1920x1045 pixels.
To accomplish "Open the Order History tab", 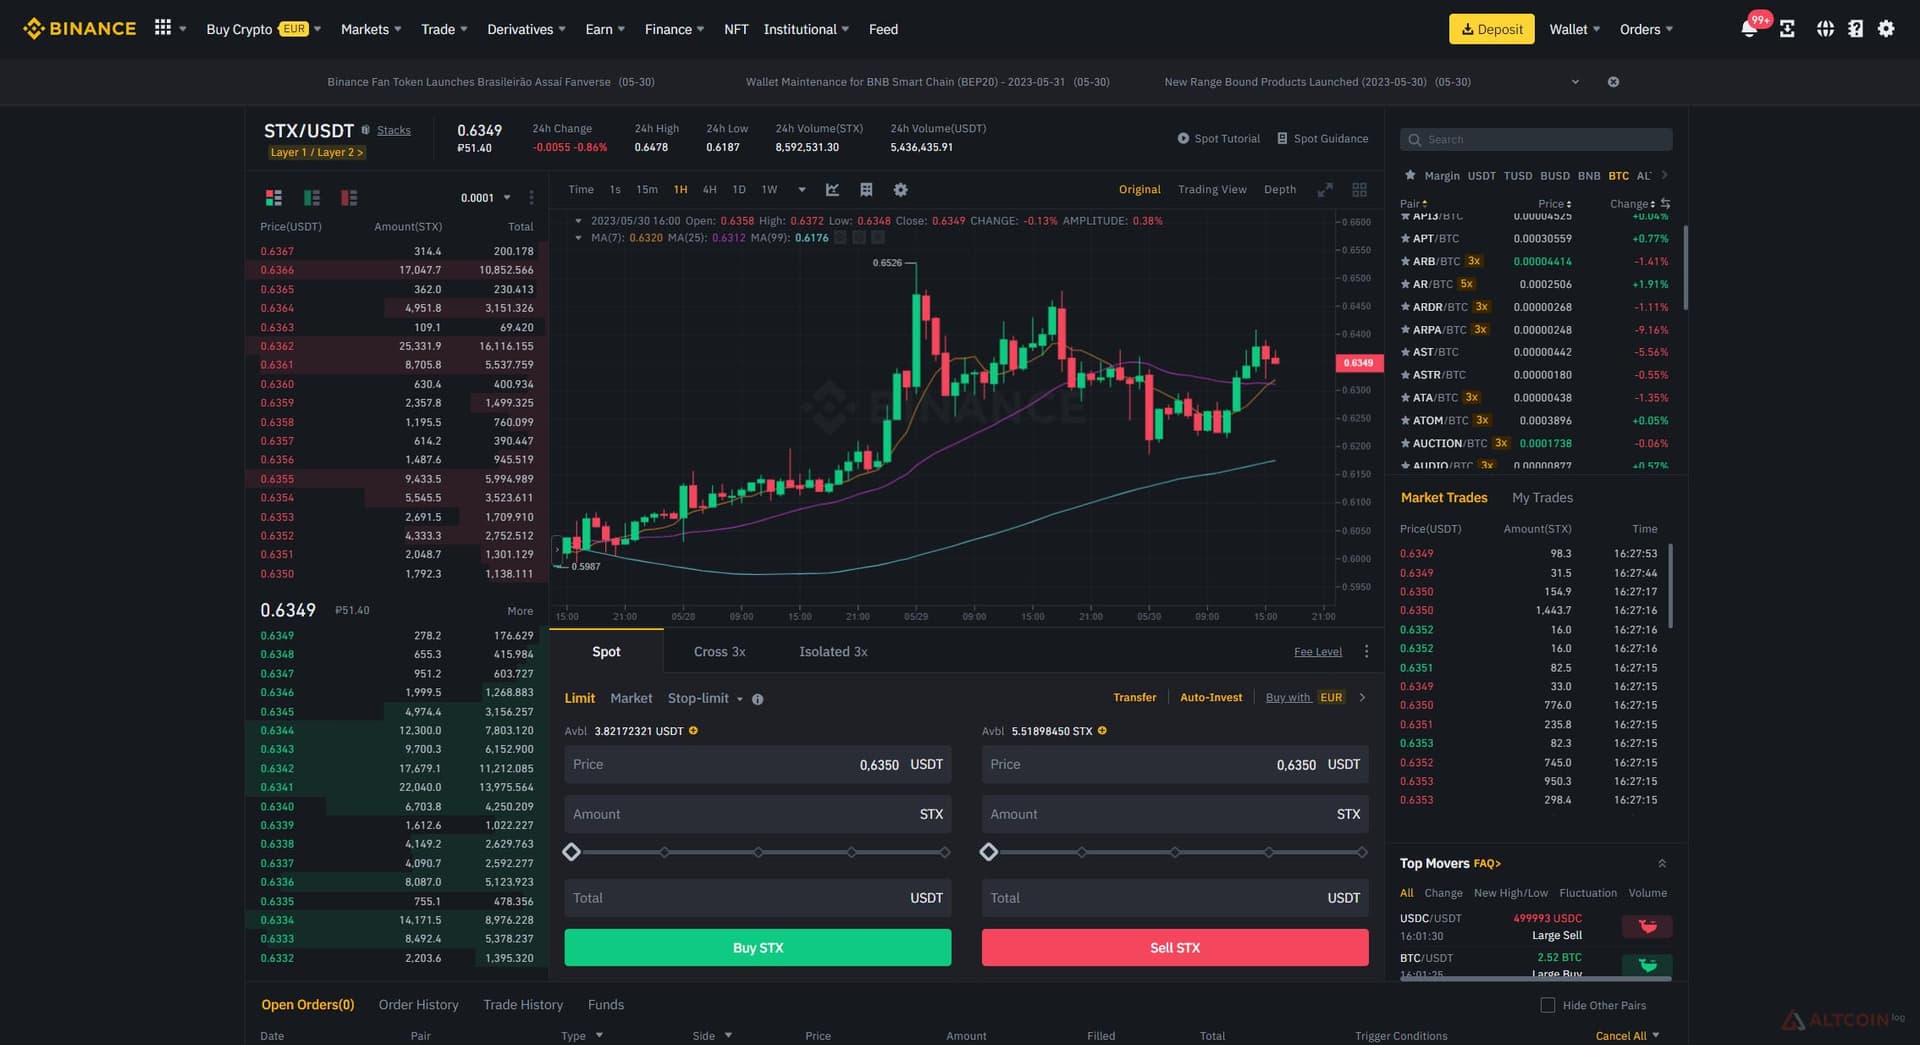I will click(x=418, y=1004).
